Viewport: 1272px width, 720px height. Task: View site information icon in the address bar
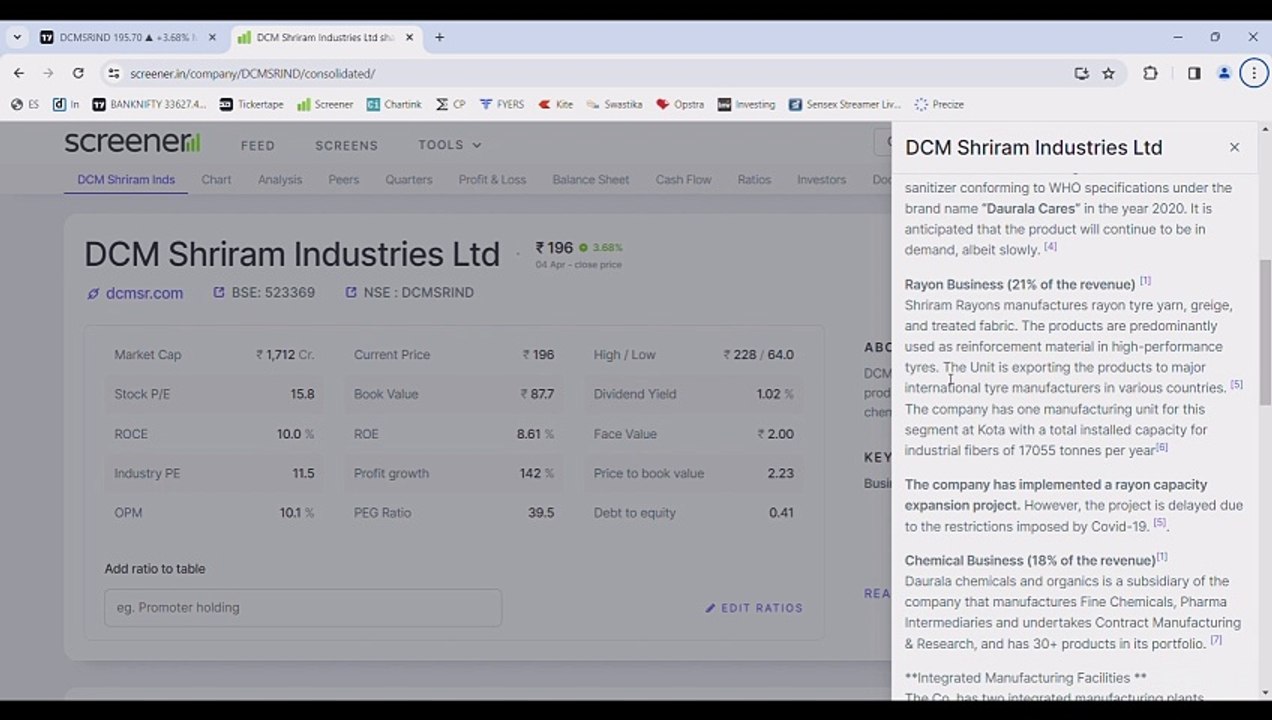113,73
